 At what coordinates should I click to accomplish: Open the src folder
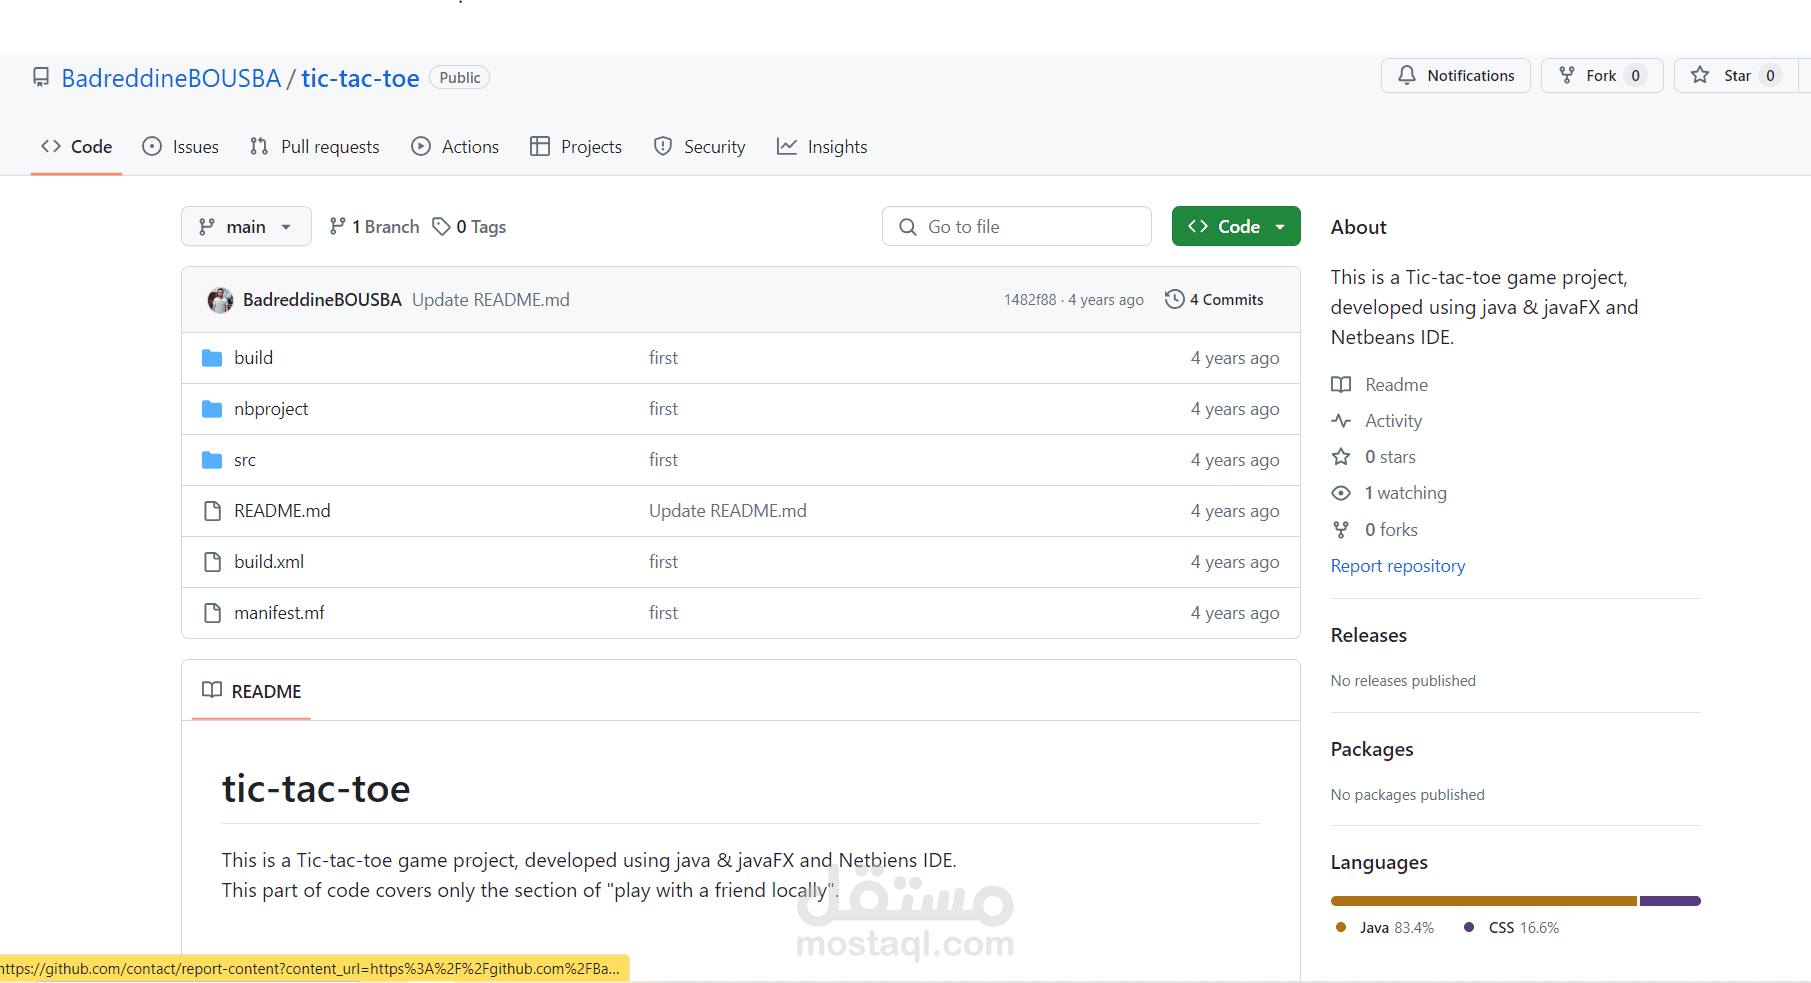pyautogui.click(x=245, y=460)
